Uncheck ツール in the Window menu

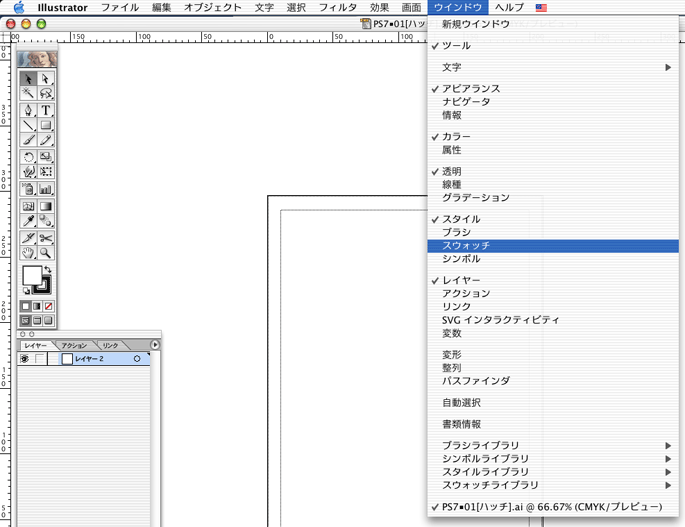point(553,45)
